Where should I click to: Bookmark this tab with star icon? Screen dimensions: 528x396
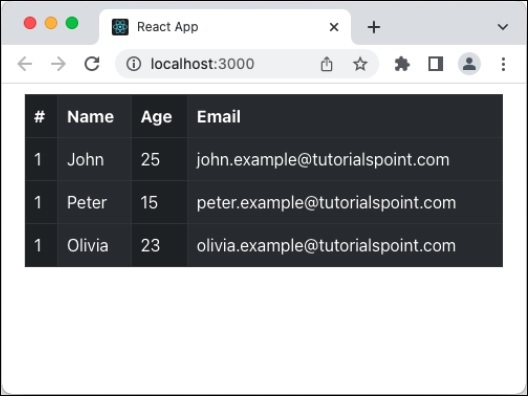tap(360, 64)
